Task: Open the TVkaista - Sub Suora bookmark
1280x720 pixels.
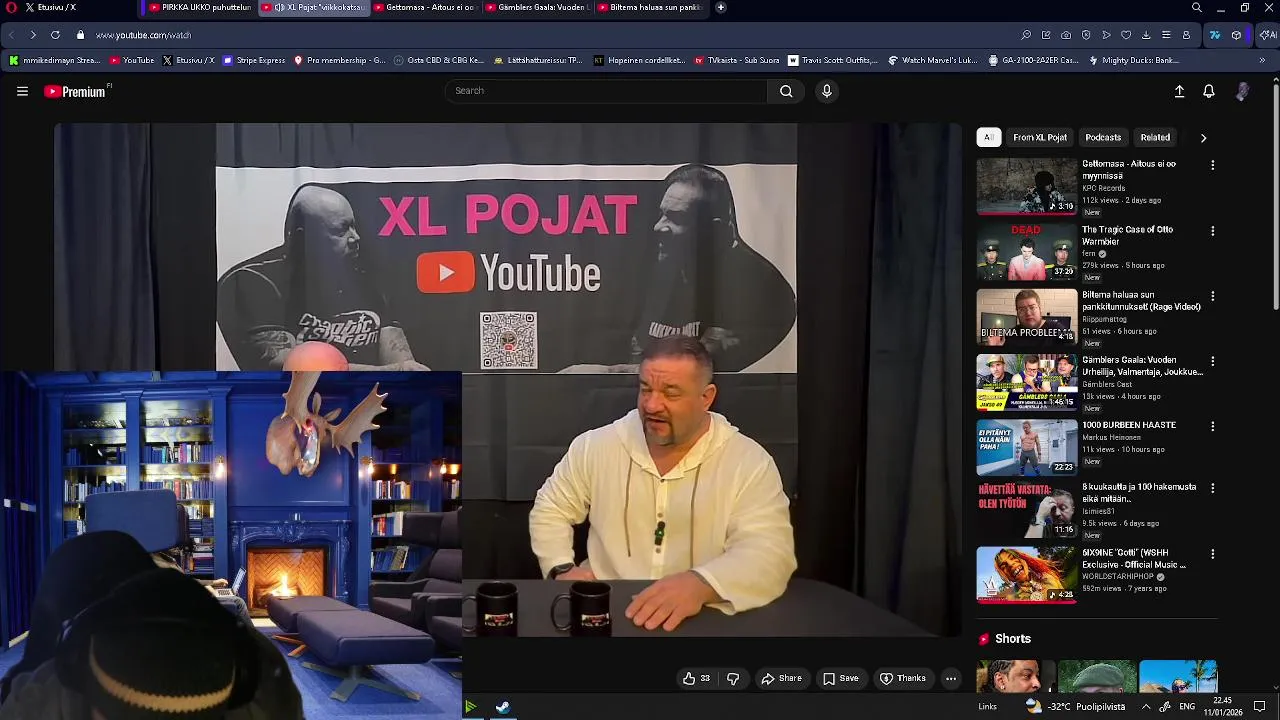Action: coord(736,60)
